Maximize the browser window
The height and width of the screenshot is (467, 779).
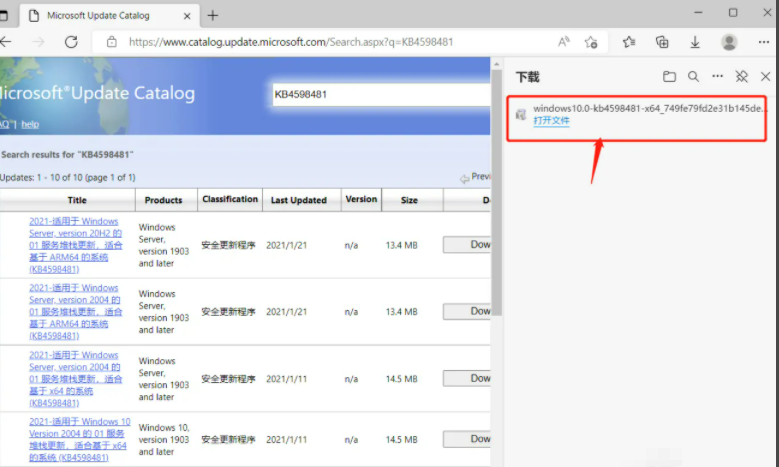(733, 12)
